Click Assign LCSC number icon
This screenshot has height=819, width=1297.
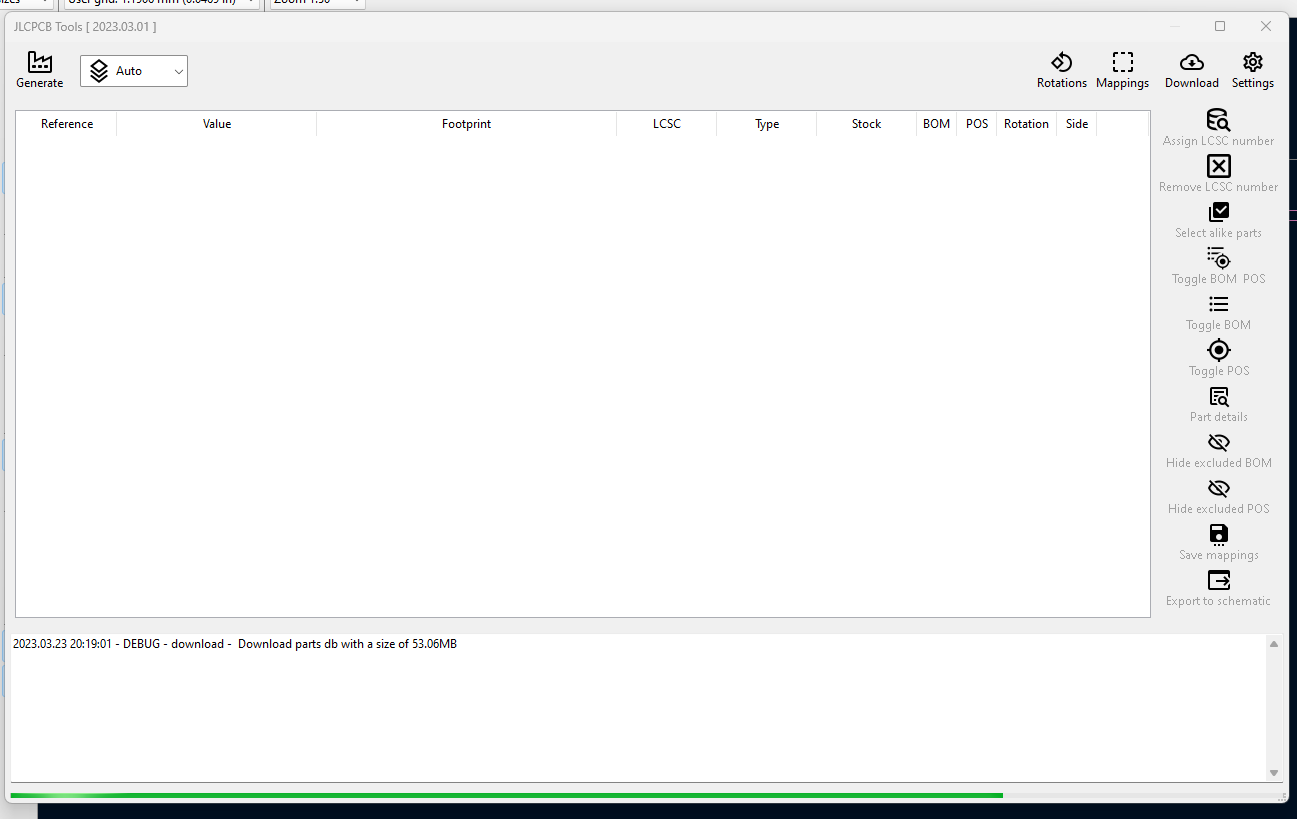click(1219, 120)
